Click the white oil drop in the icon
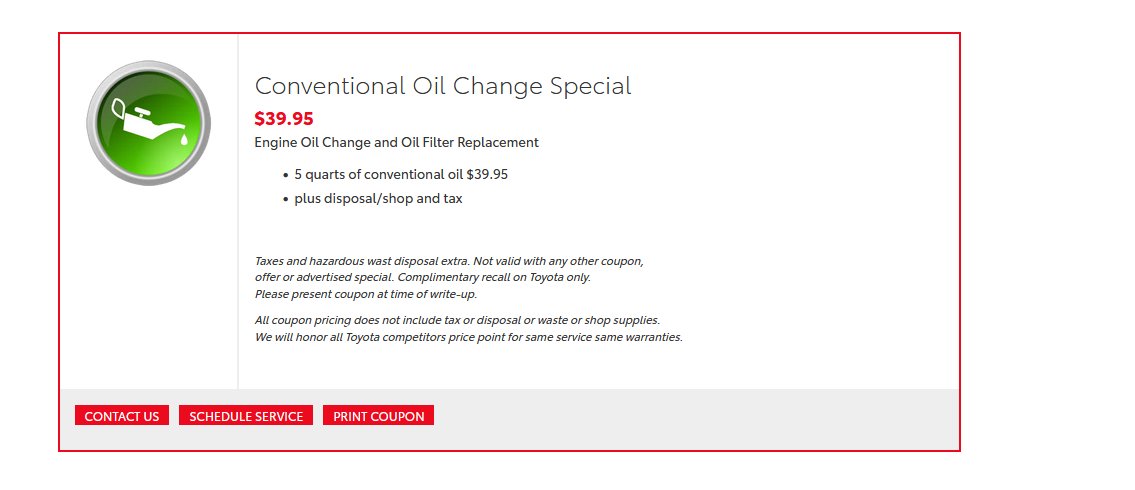The height and width of the screenshot is (490, 1135). [x=184, y=138]
